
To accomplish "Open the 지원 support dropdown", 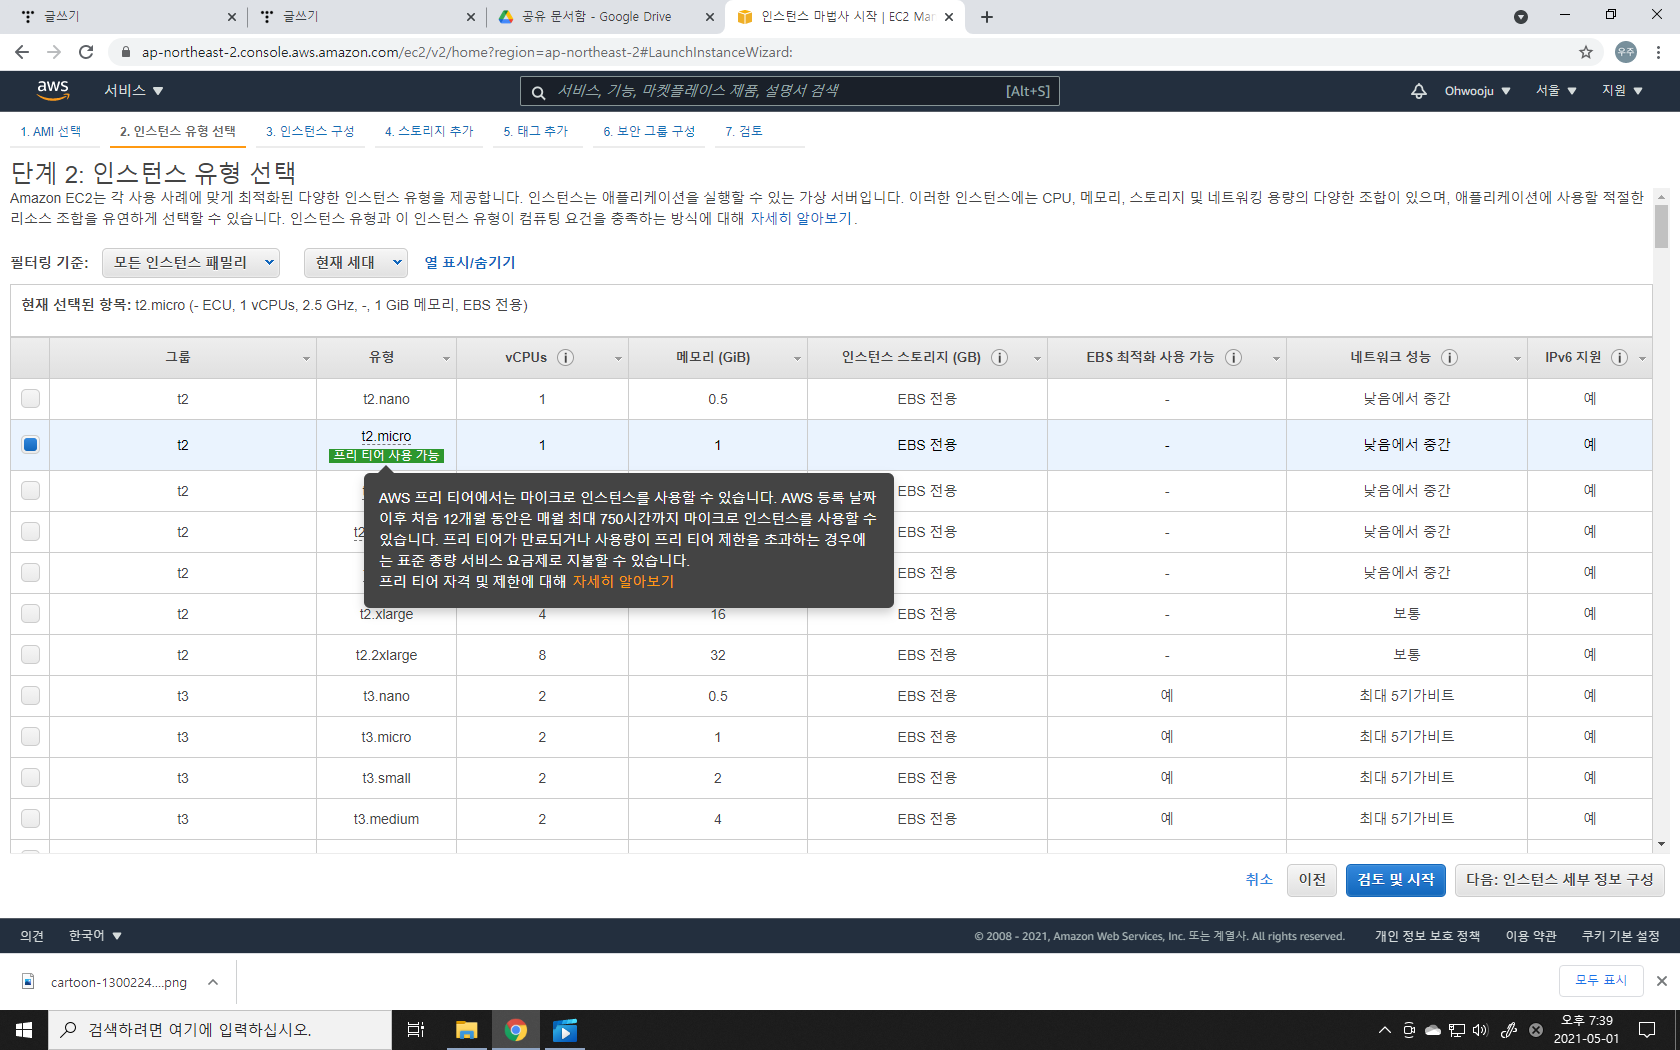I will (1622, 91).
